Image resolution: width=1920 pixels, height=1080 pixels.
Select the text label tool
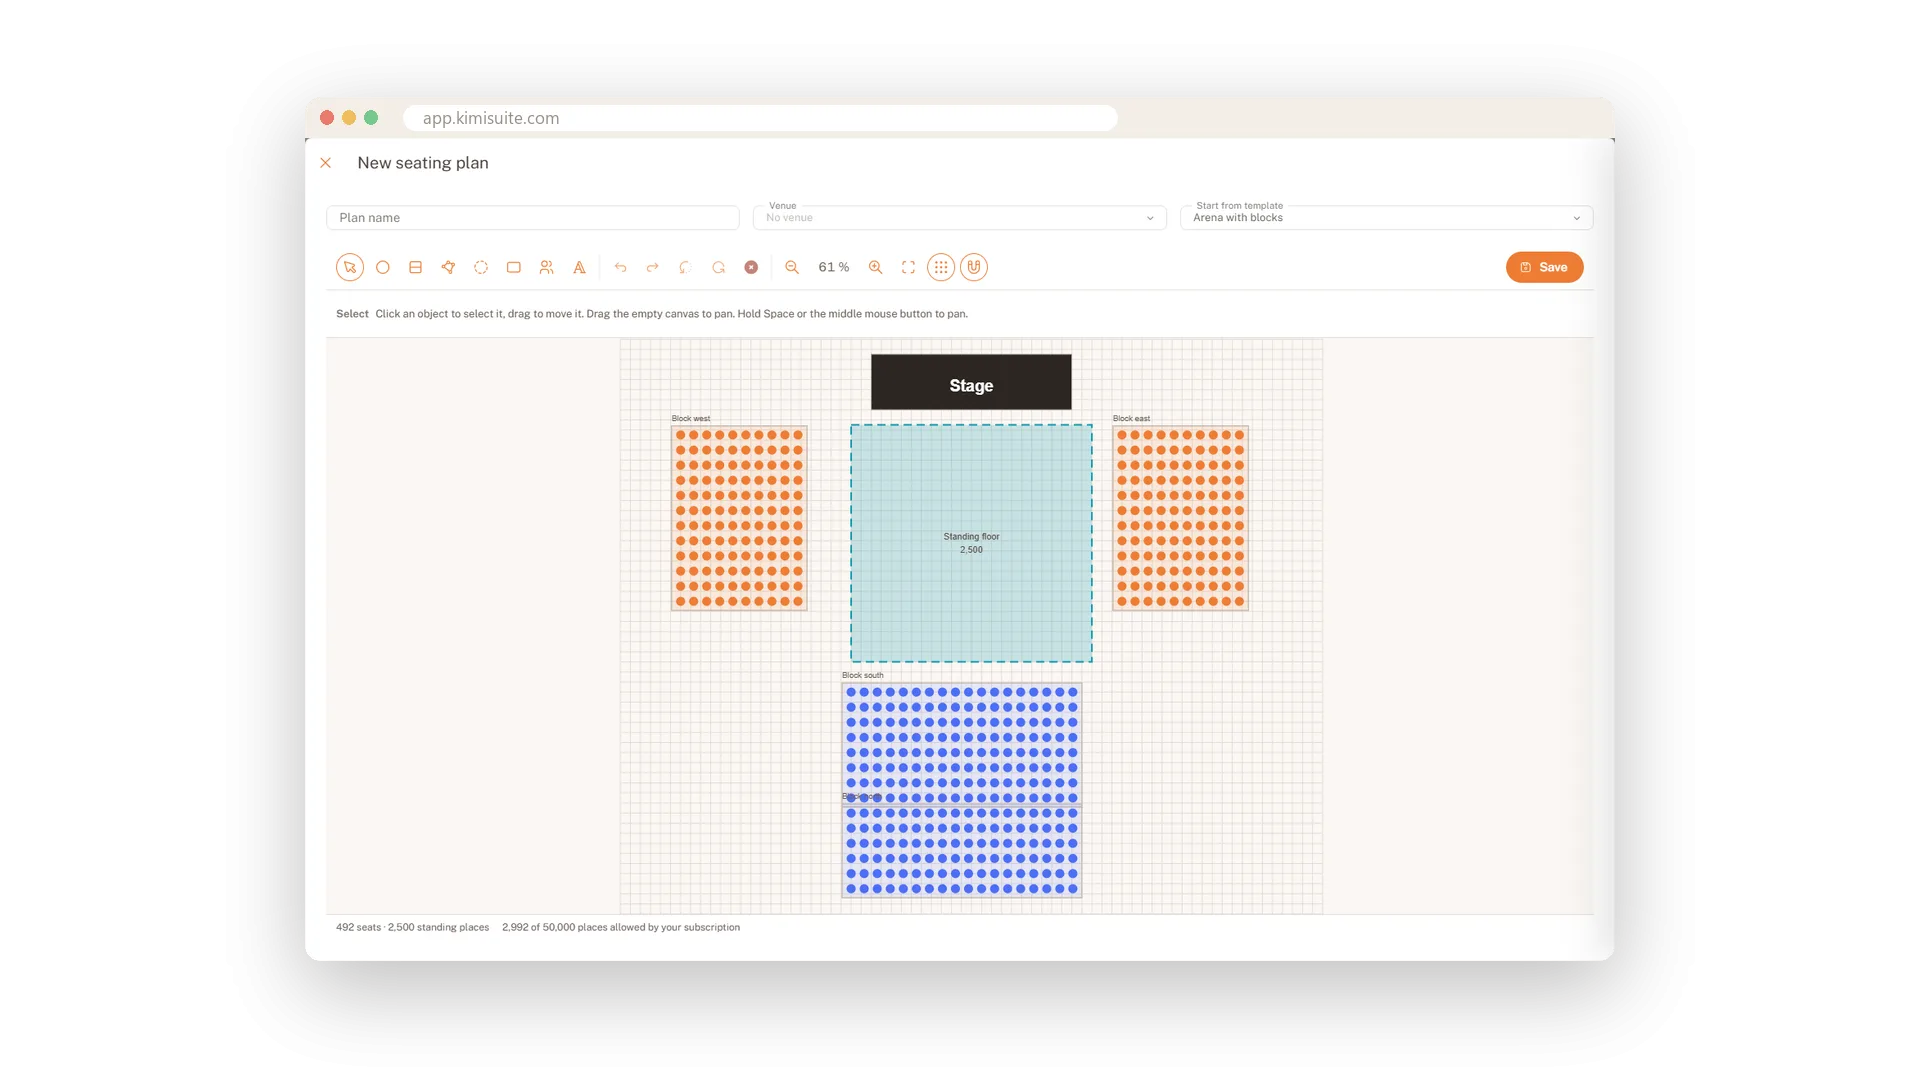(579, 267)
